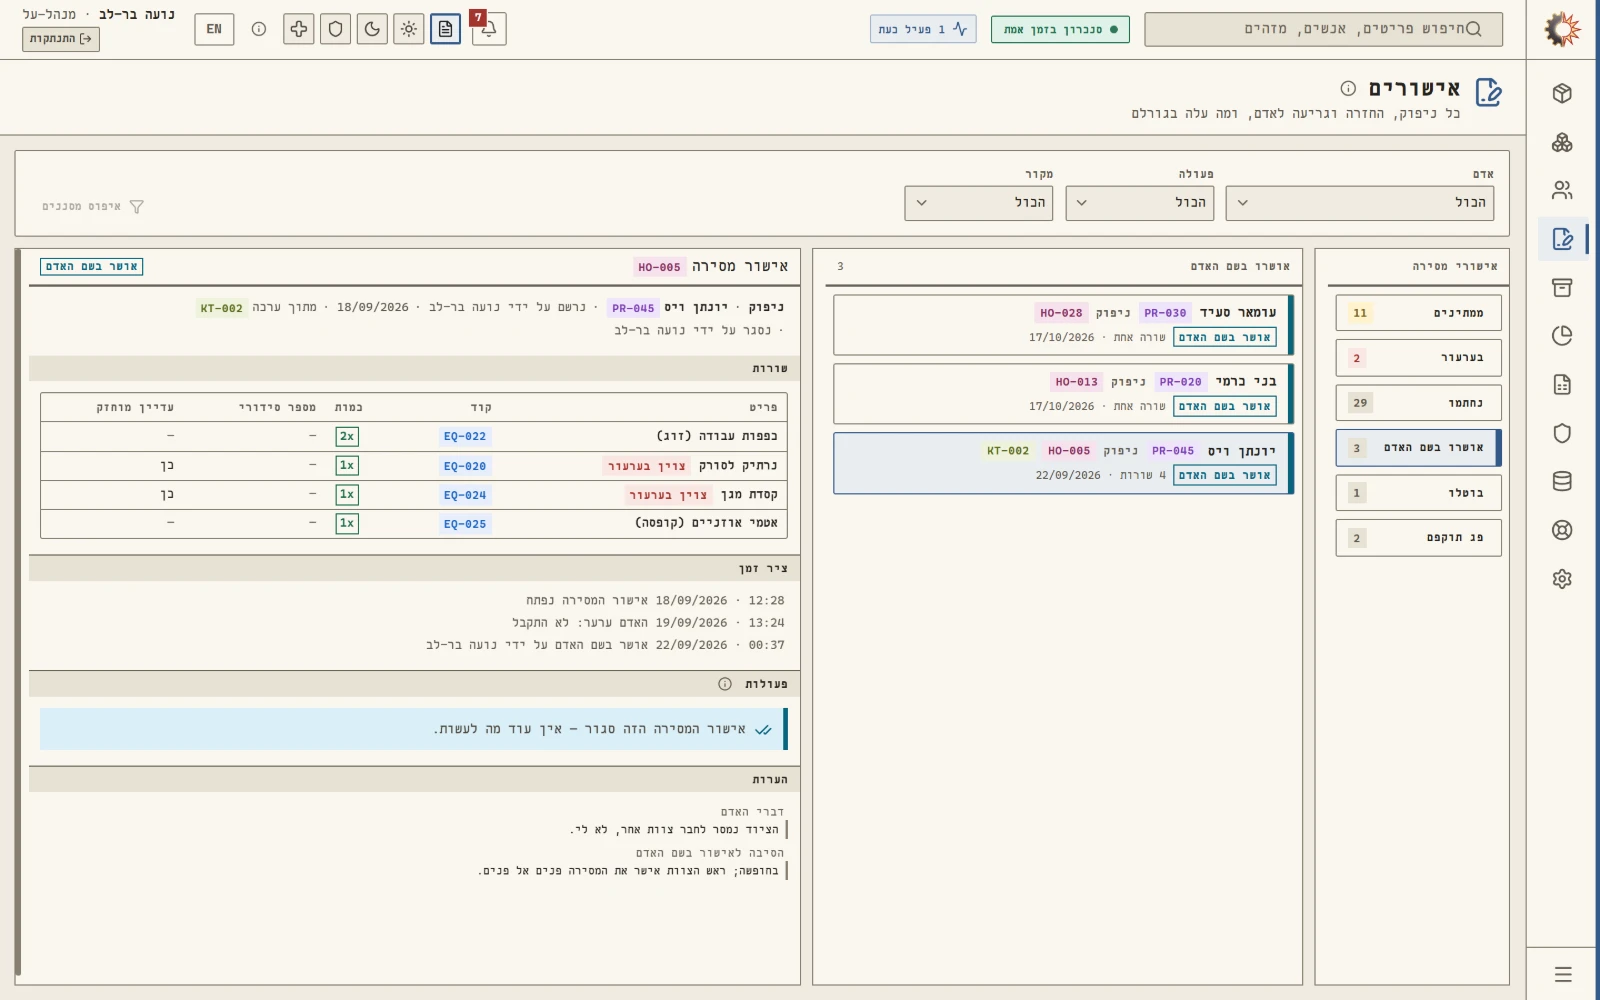
Task: Open the בני כרמי approval card
Action: coord(1063,394)
